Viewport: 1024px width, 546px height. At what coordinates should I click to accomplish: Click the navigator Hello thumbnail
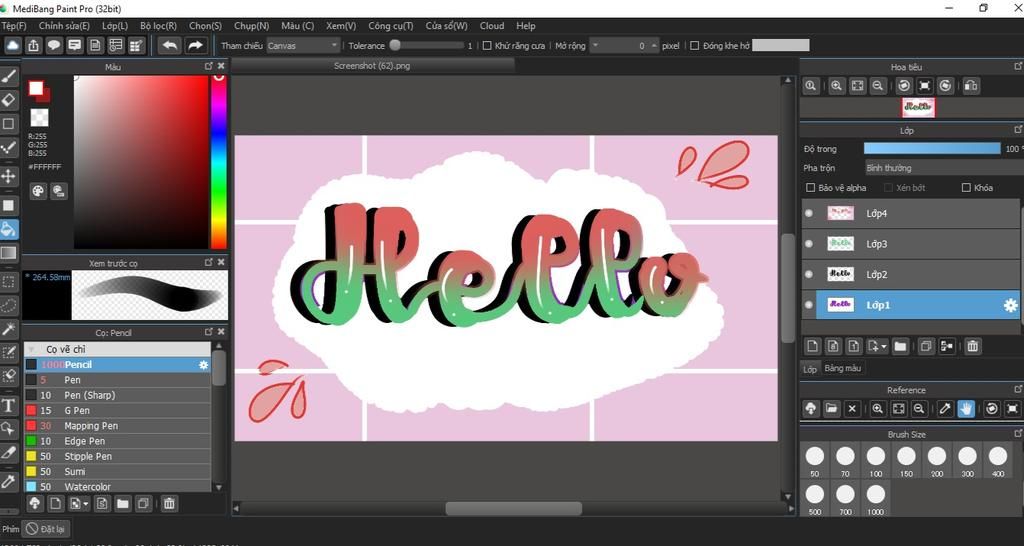918,108
